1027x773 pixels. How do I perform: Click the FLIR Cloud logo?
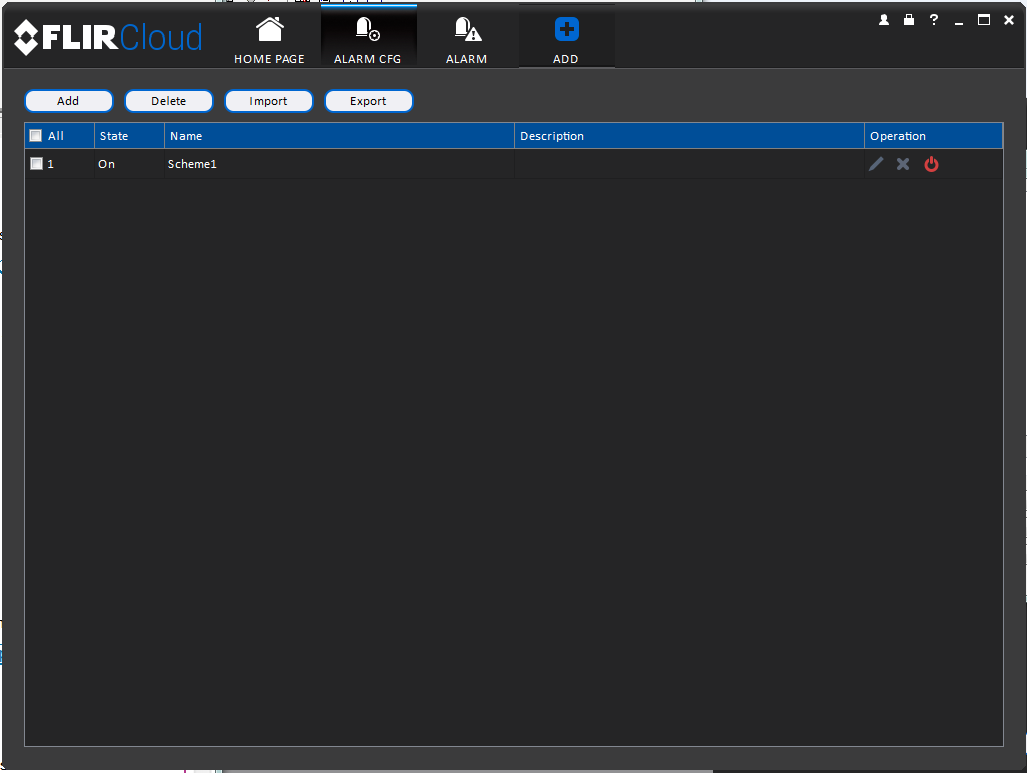click(x=108, y=37)
